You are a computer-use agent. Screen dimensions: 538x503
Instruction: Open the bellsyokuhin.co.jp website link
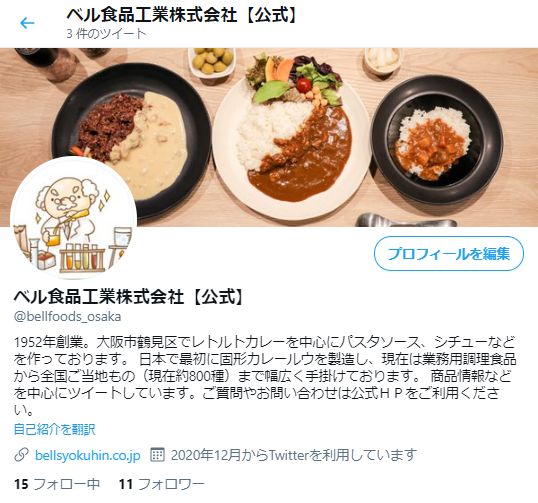coord(88,455)
